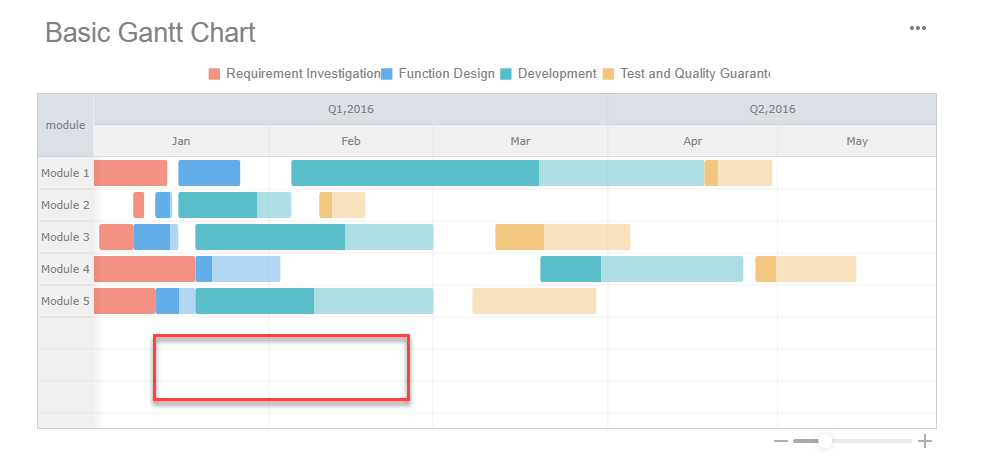Click Module 2 small red Requirement bar
Screen dimensions: 989x470
(139, 205)
